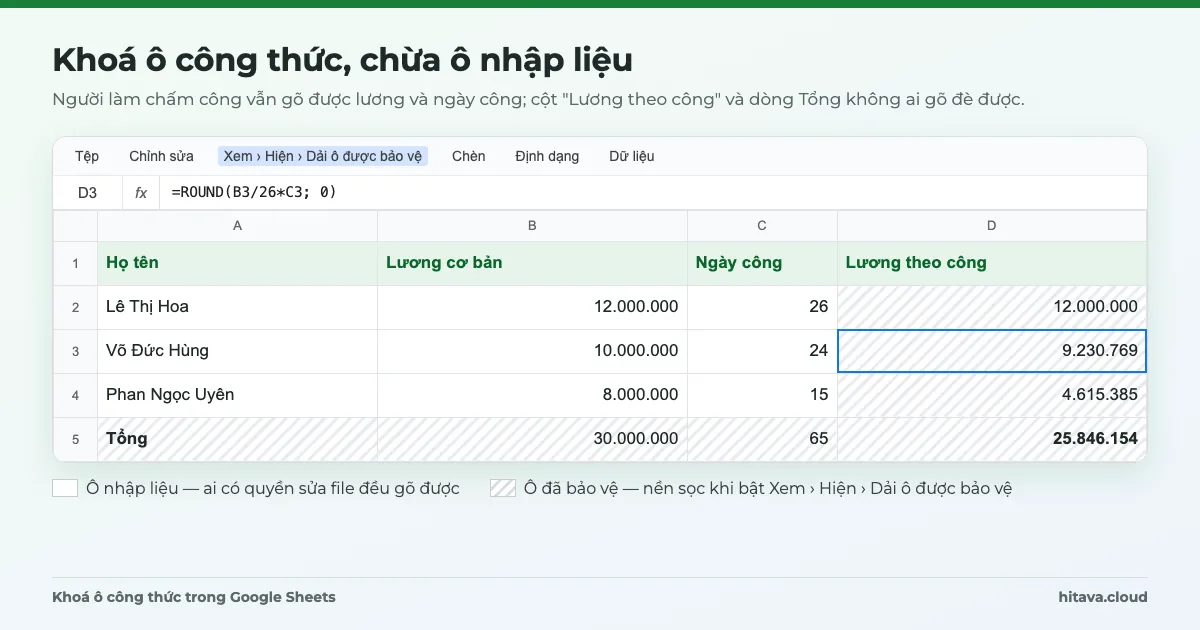Select column D header
The width and height of the screenshot is (1200, 630).
coord(992,226)
